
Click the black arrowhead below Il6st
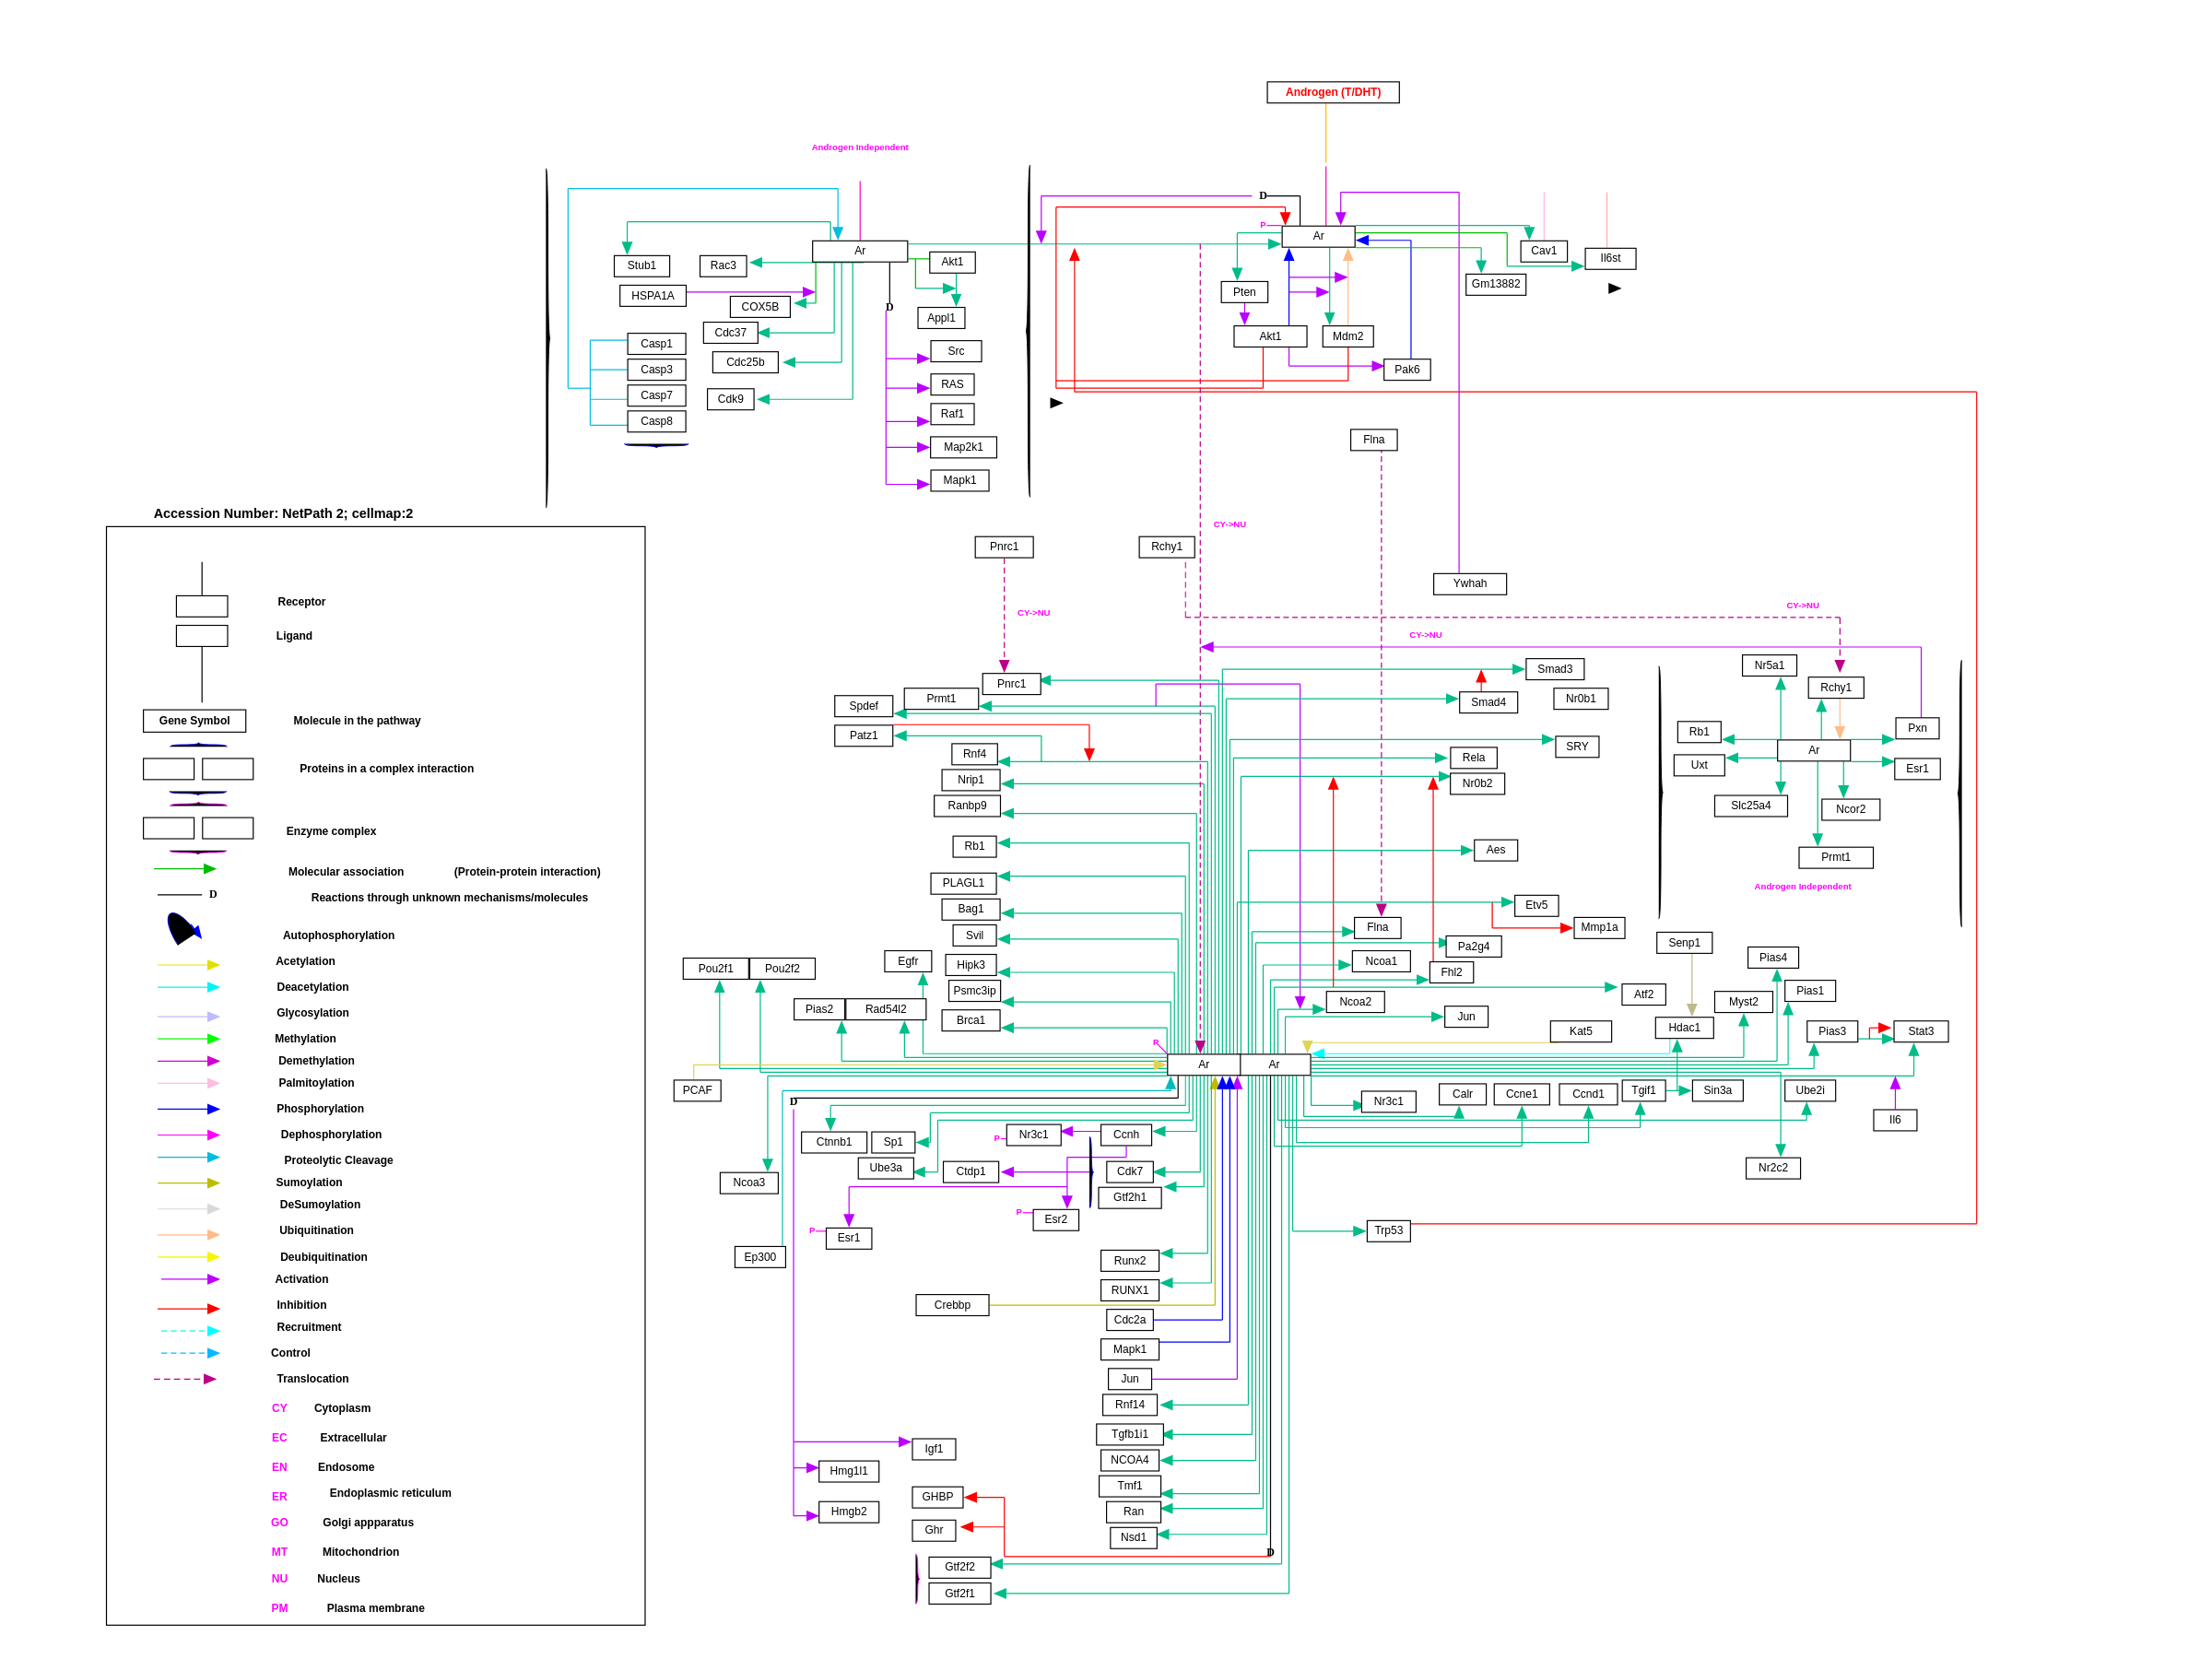coord(1614,288)
